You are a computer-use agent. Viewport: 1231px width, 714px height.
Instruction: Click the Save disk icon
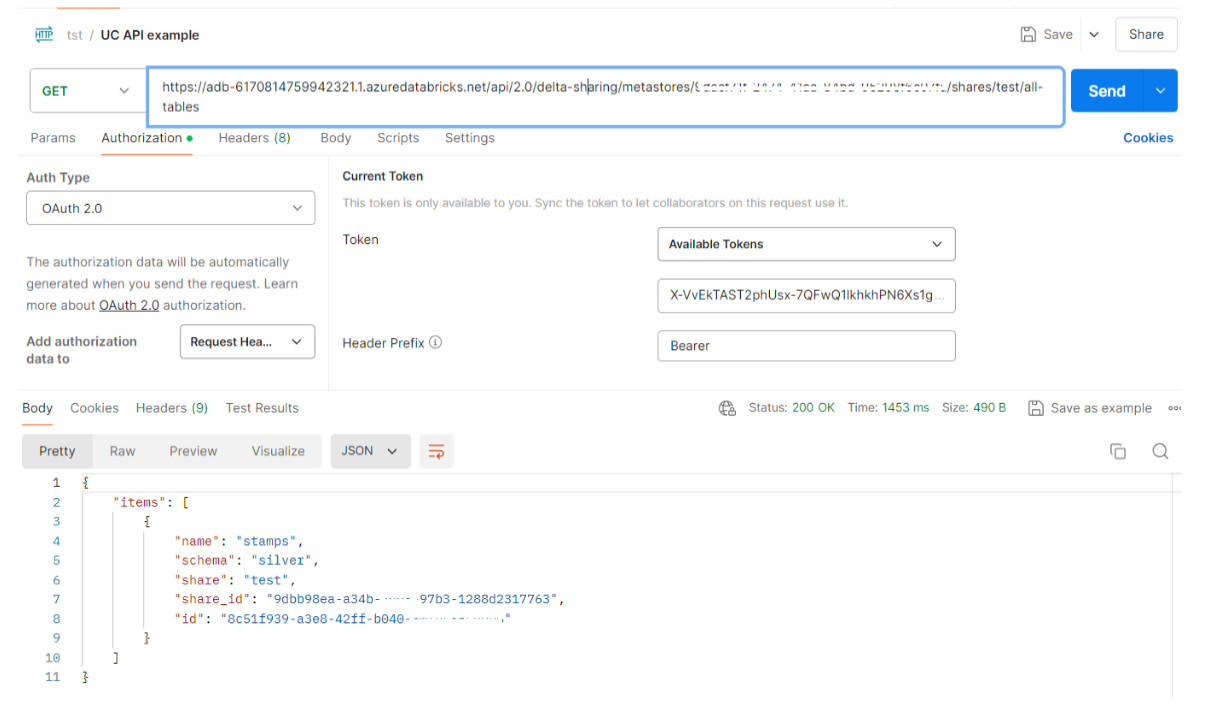coord(1028,34)
